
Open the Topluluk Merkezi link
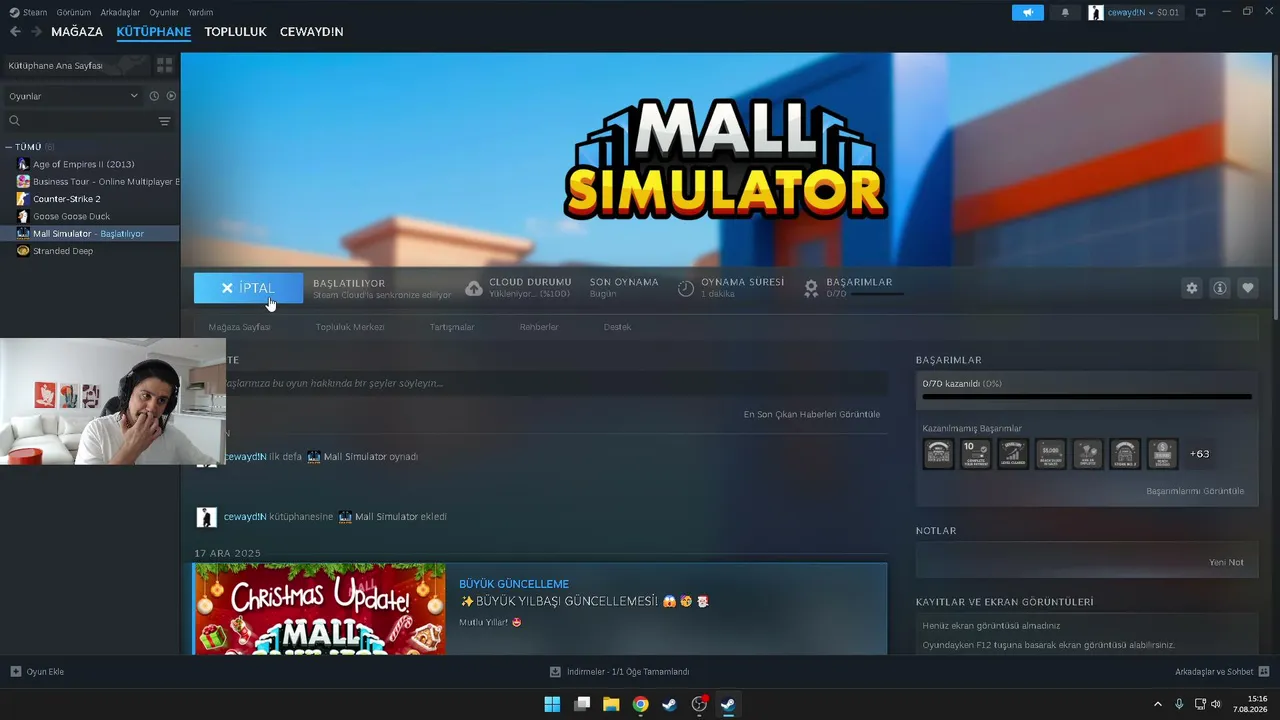pyautogui.click(x=350, y=327)
